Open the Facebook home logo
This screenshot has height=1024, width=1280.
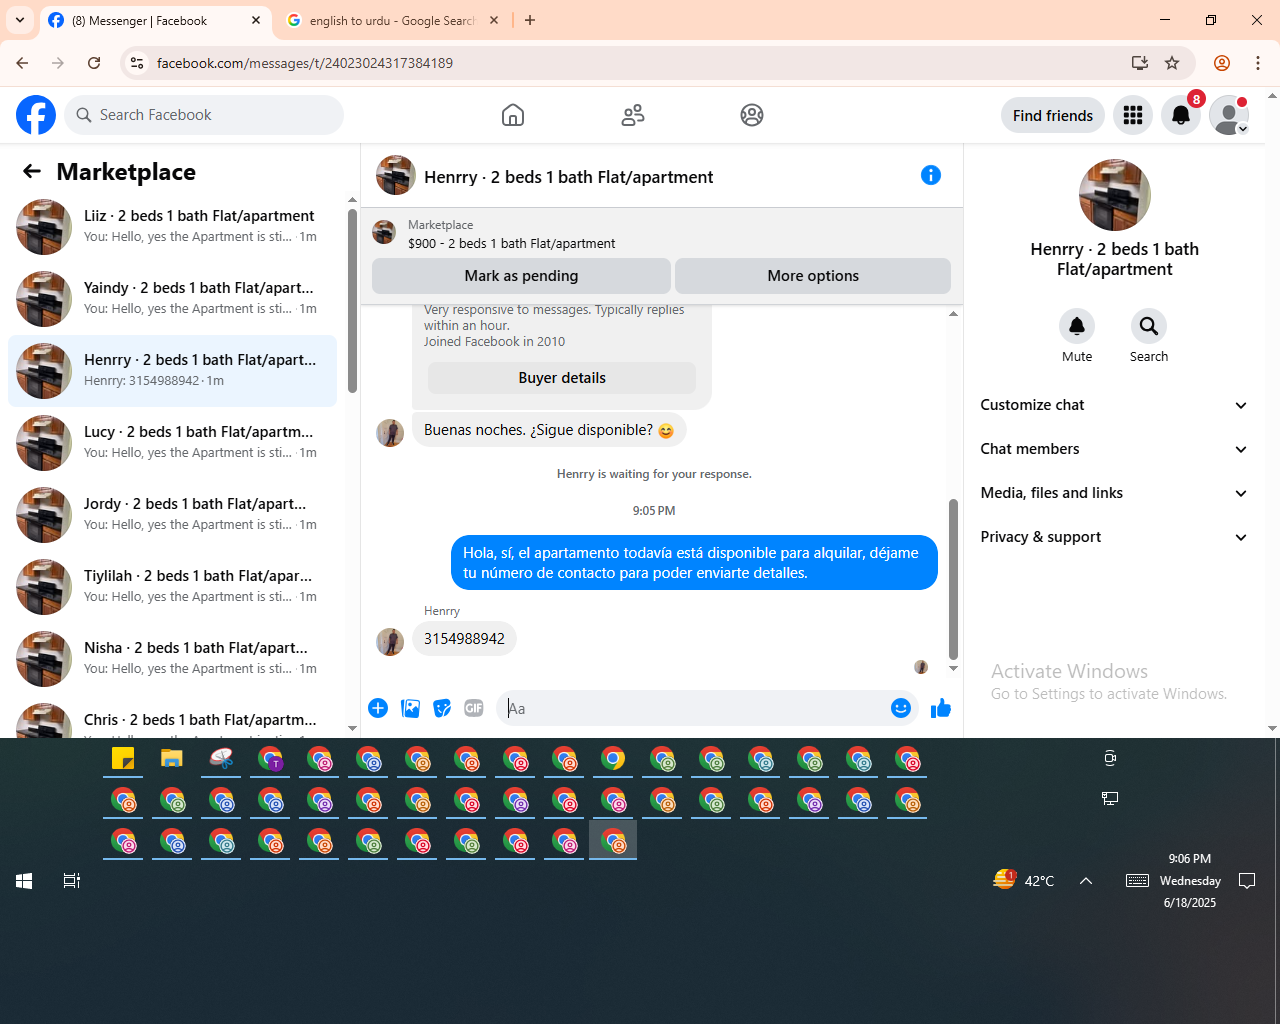click(36, 115)
